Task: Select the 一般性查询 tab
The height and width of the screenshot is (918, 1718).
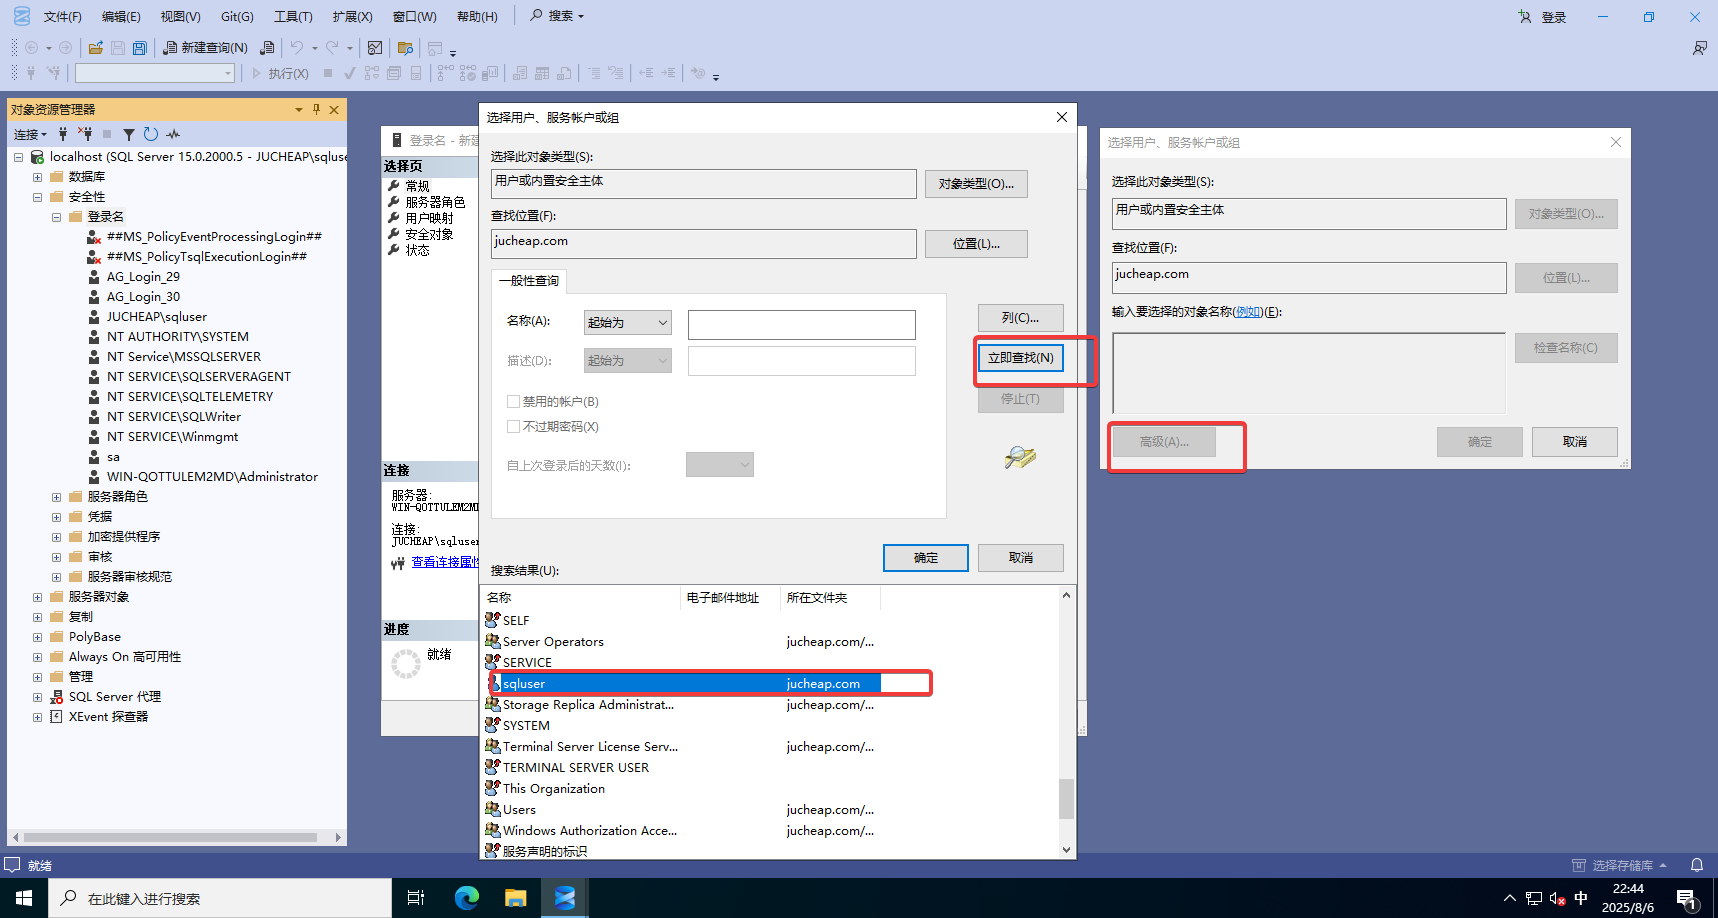Action: tap(529, 281)
